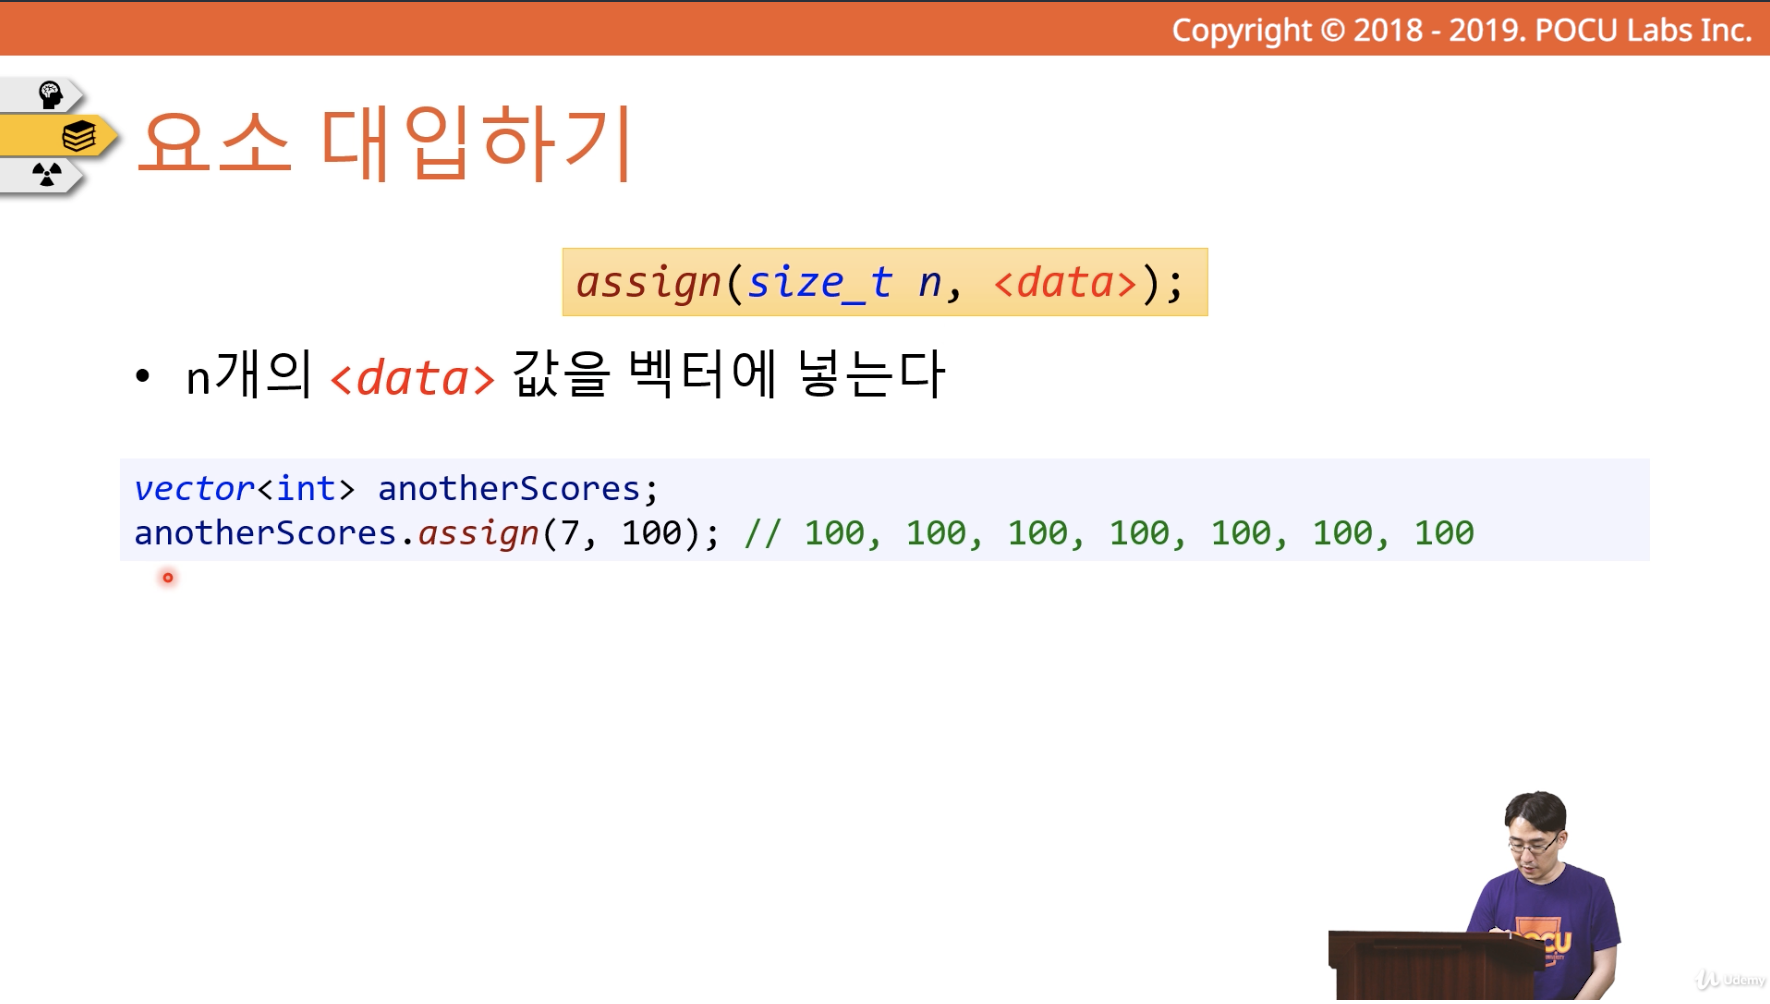
Task: Select the stacked books icon tab
Action: click(x=60, y=136)
